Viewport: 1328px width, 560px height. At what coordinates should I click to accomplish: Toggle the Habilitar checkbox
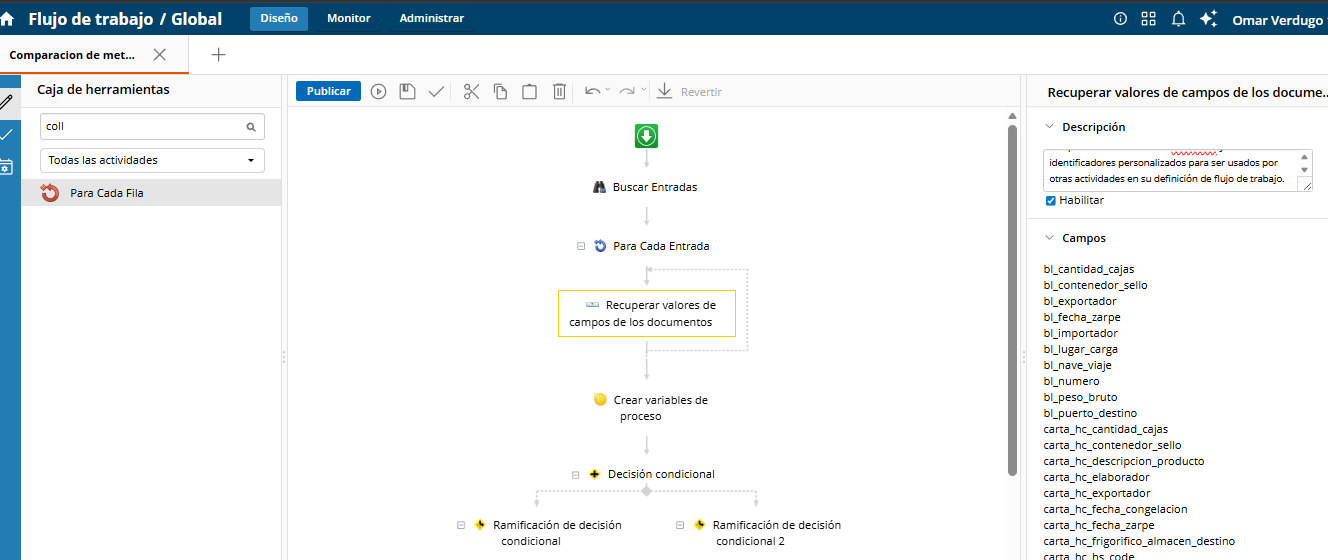coord(1050,201)
